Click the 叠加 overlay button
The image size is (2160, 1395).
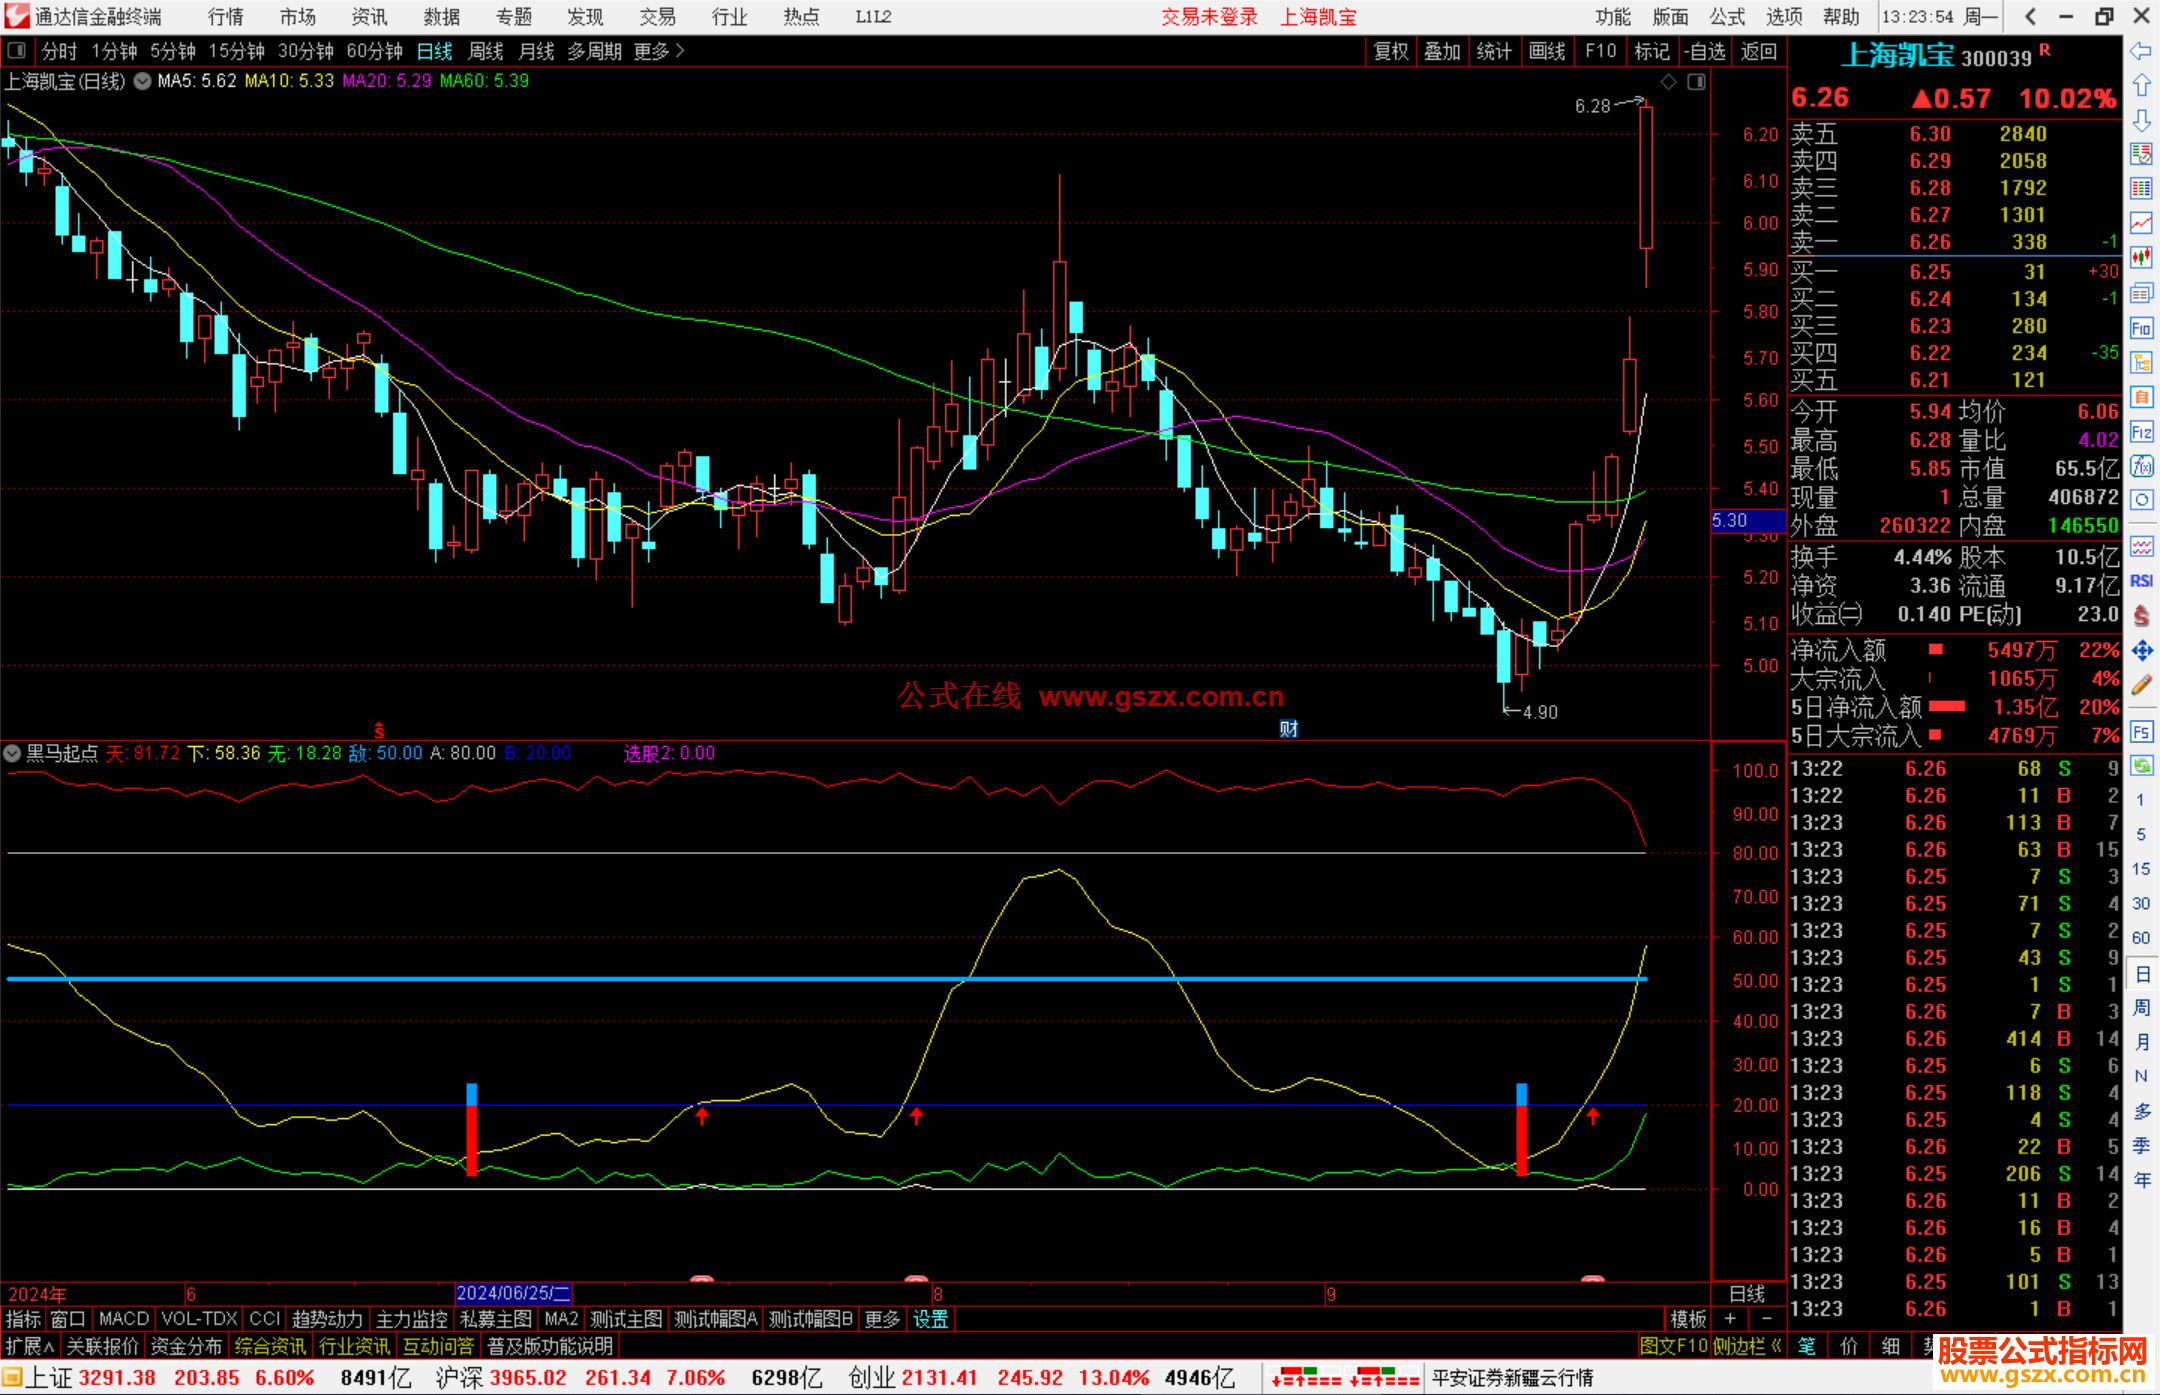[x=1443, y=51]
